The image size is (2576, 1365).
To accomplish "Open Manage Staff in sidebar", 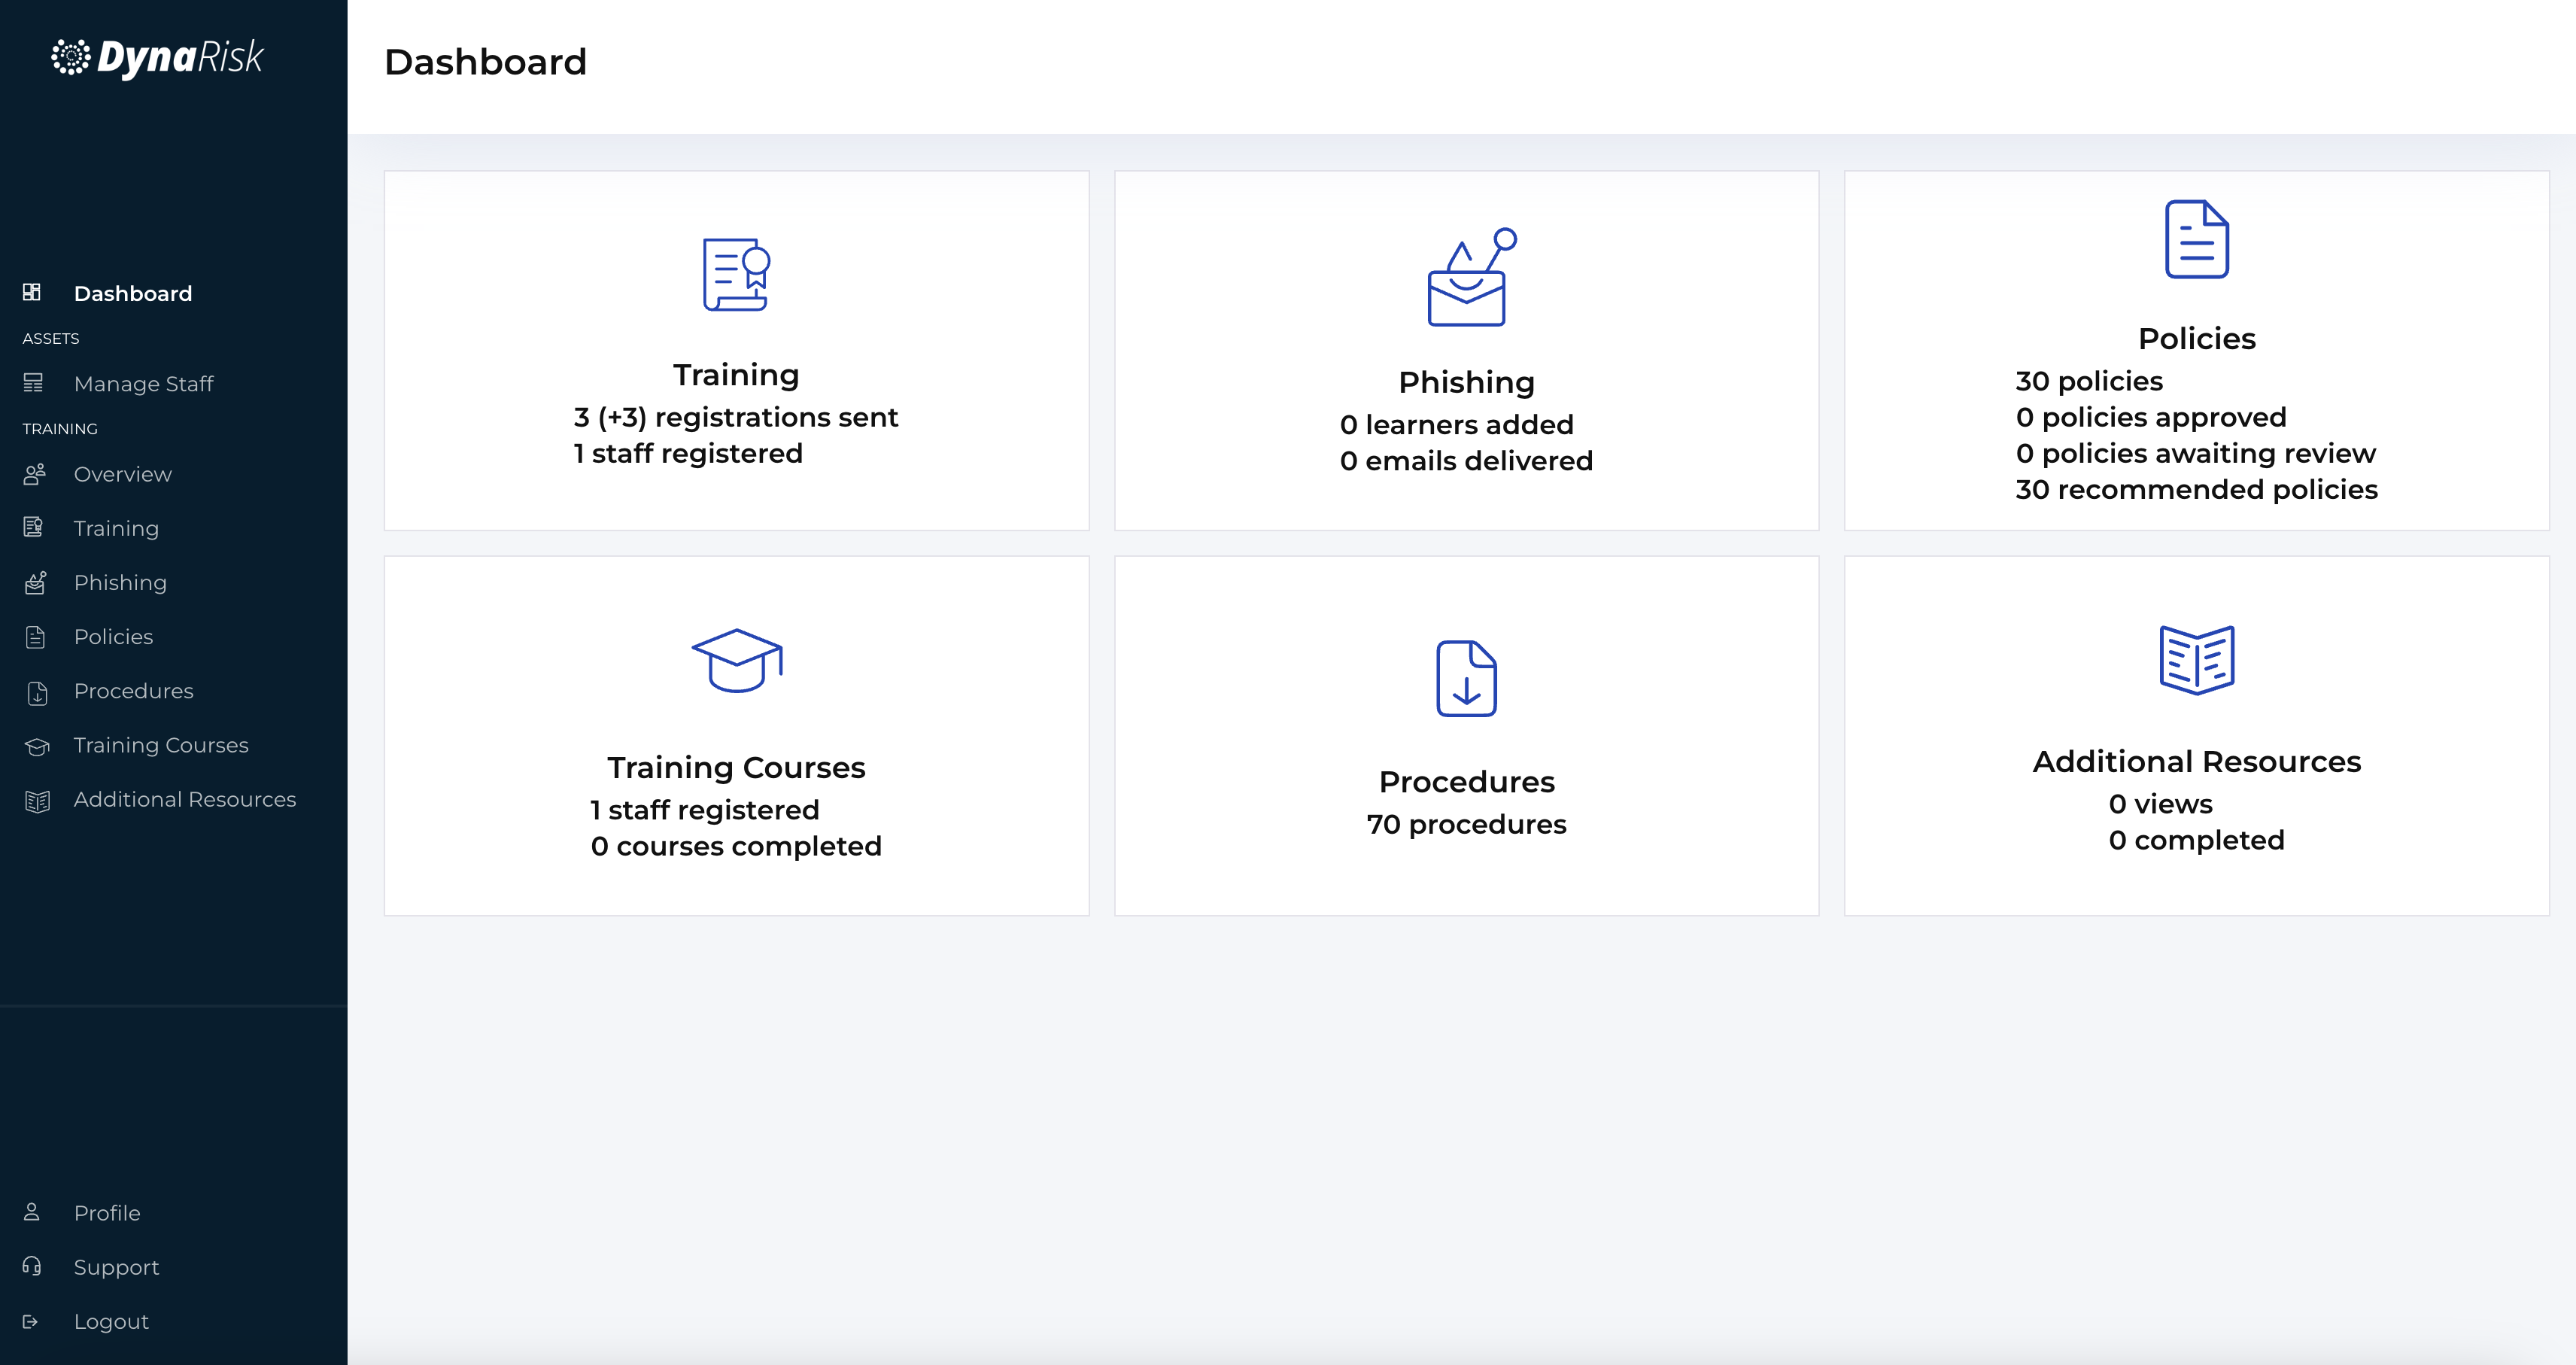I will tap(143, 384).
